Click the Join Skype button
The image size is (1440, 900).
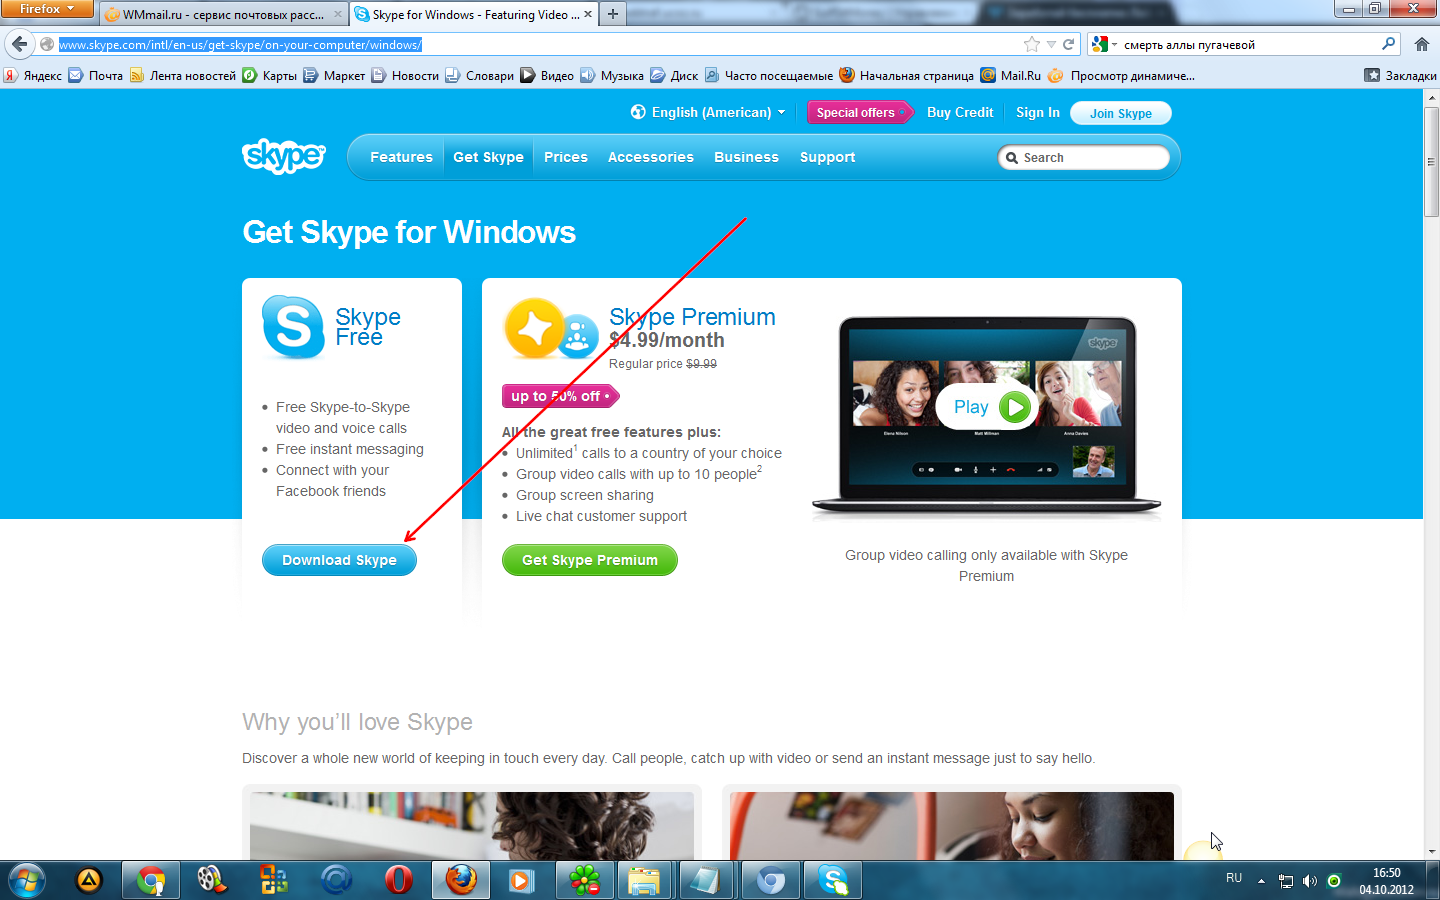[x=1121, y=113]
